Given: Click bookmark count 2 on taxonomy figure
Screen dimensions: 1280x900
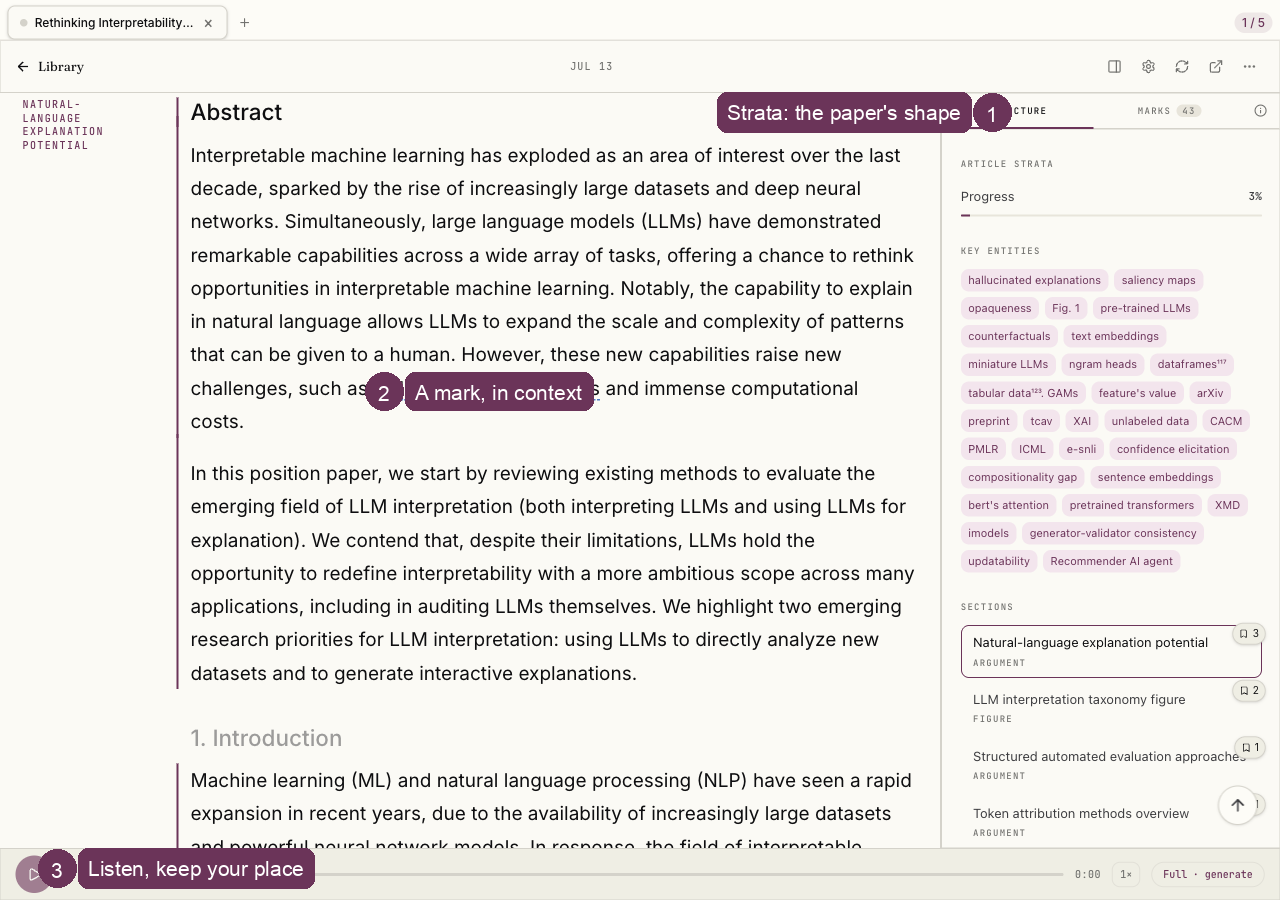Looking at the screenshot, I should pos(1249,690).
